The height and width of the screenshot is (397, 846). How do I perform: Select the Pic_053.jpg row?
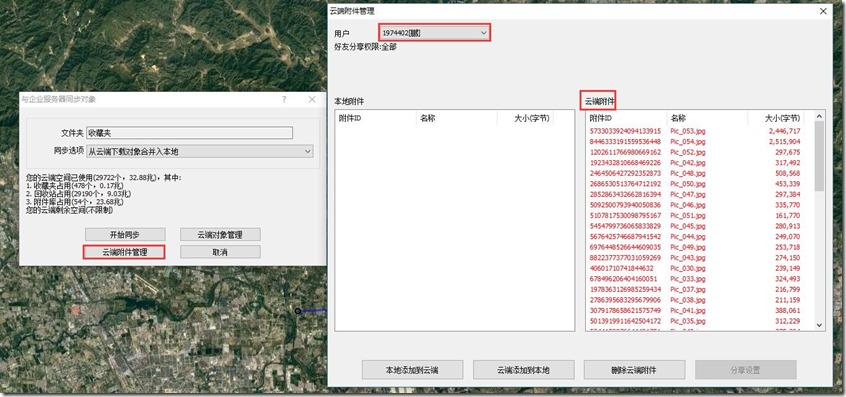(x=700, y=131)
